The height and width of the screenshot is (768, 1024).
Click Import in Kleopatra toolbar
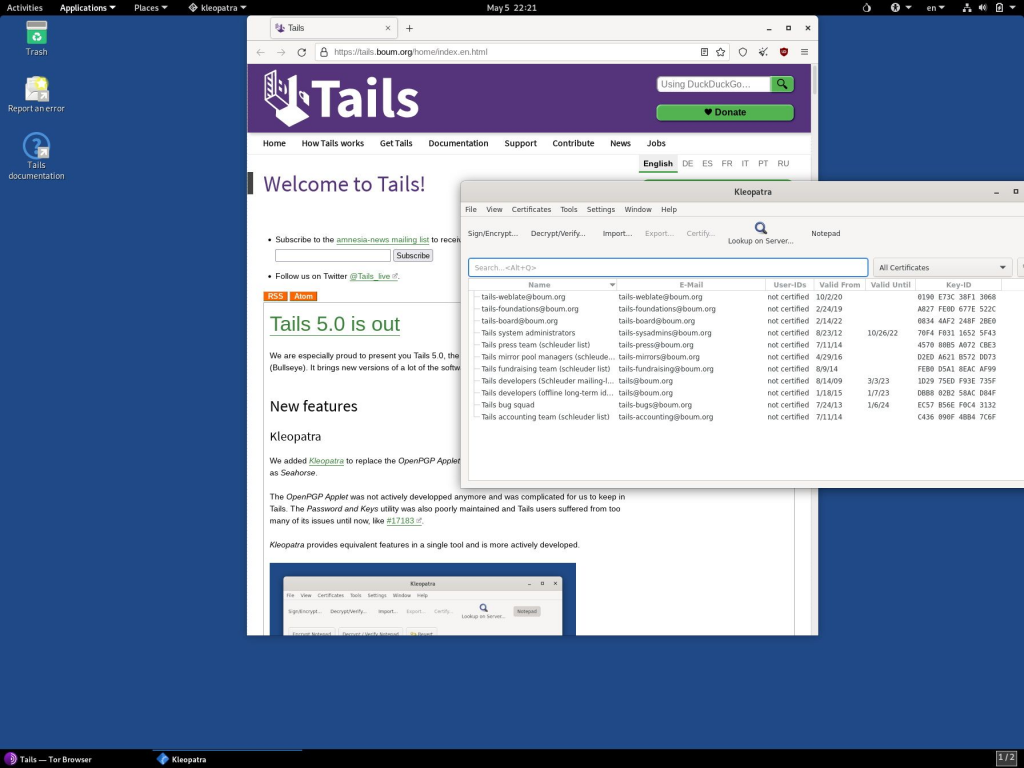click(x=617, y=233)
